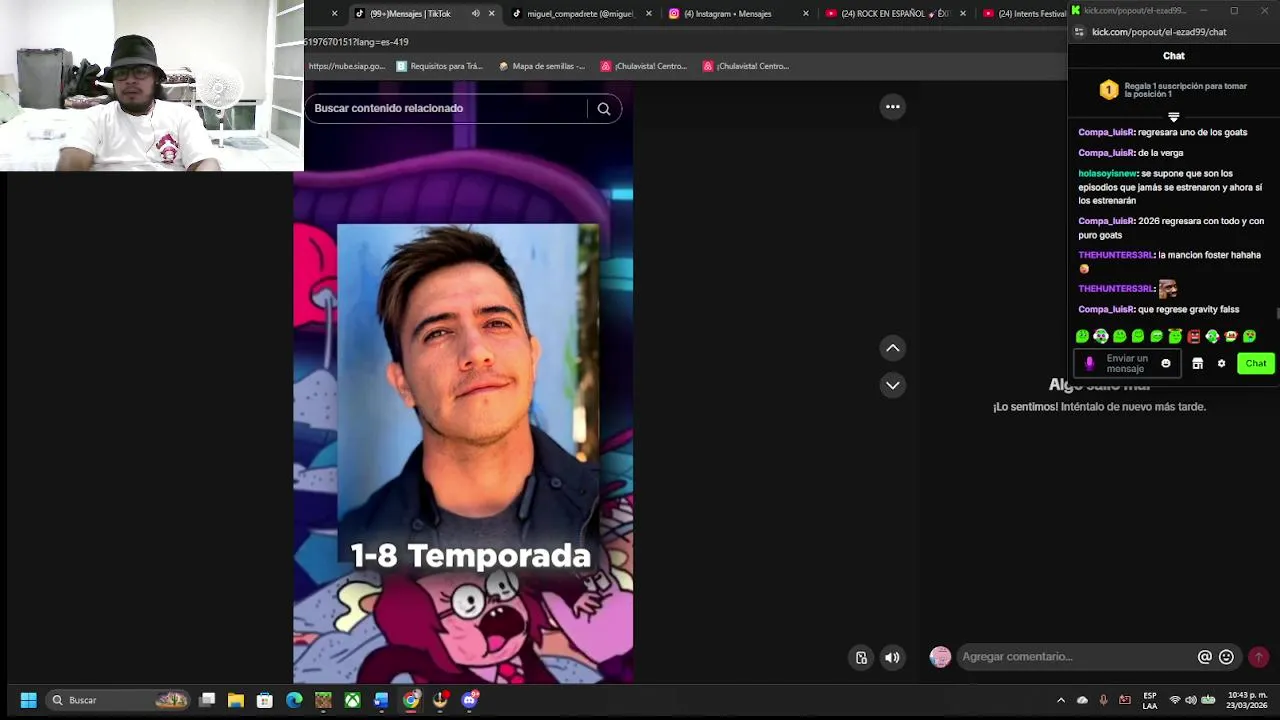Pick the red angry emote in quick row
The height and width of the screenshot is (720, 1280).
tap(1194, 337)
